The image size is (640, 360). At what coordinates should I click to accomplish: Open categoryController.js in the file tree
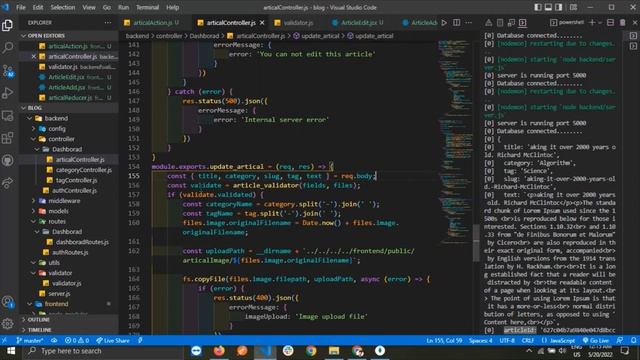(x=83, y=169)
